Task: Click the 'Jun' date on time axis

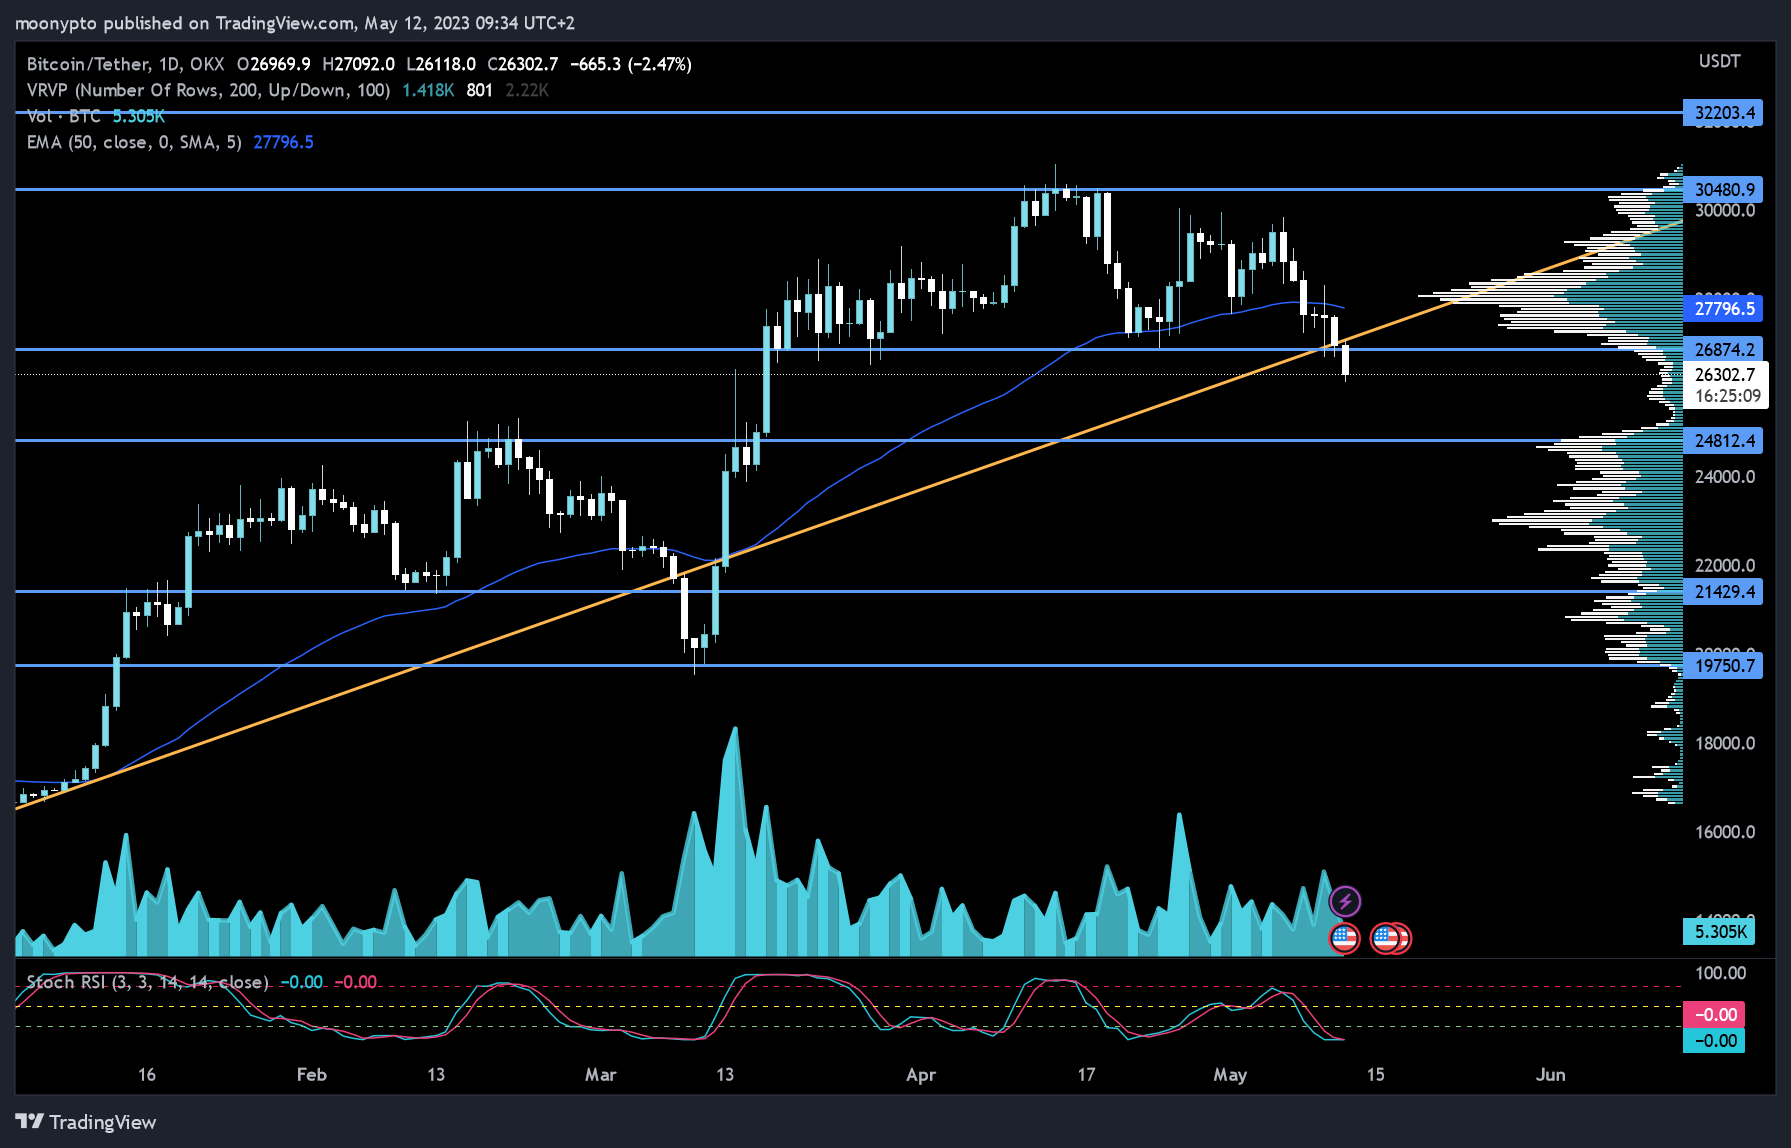Action: pyautogui.click(x=1551, y=1074)
